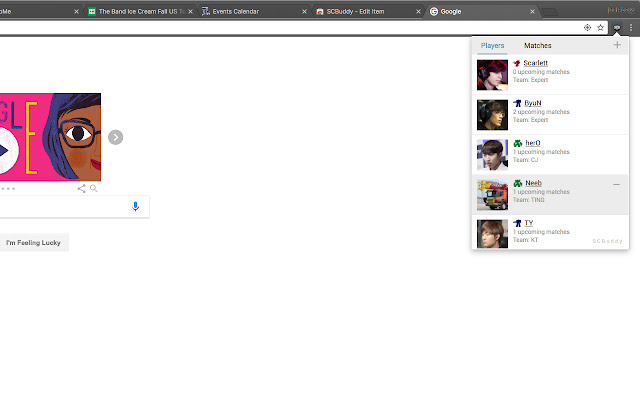Click ByuN's '2 upcoming matches' text
Viewport: 640px width, 400px height.
coord(541,112)
